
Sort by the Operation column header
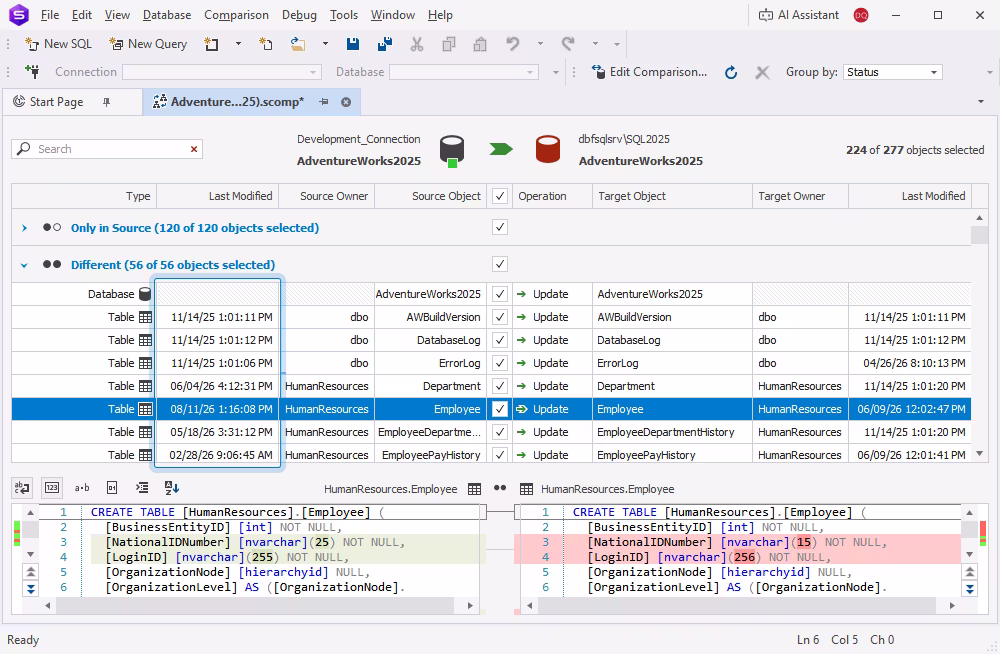click(552, 196)
